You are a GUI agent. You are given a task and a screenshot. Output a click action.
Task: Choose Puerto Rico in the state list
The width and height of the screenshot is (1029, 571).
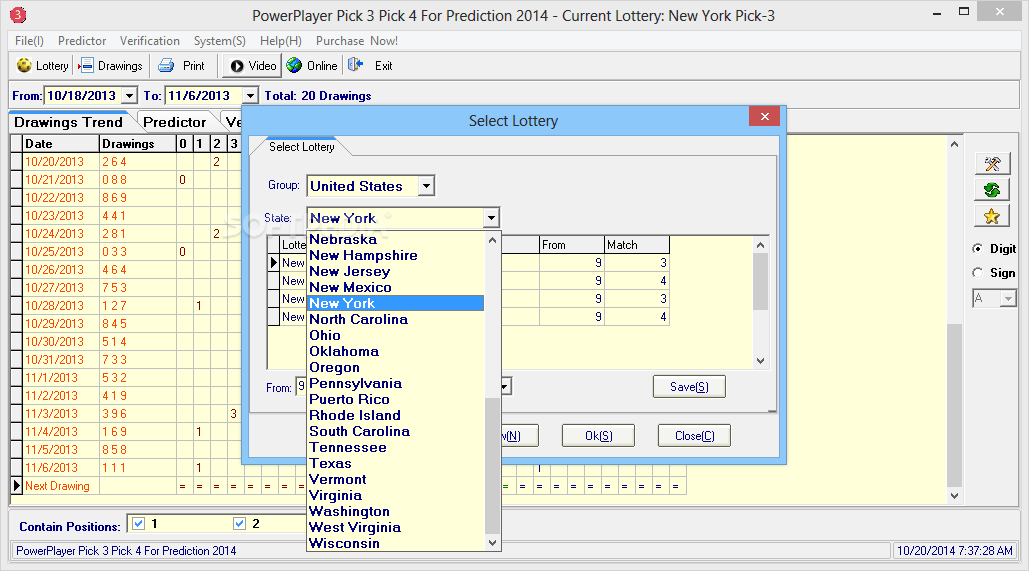click(x=396, y=399)
